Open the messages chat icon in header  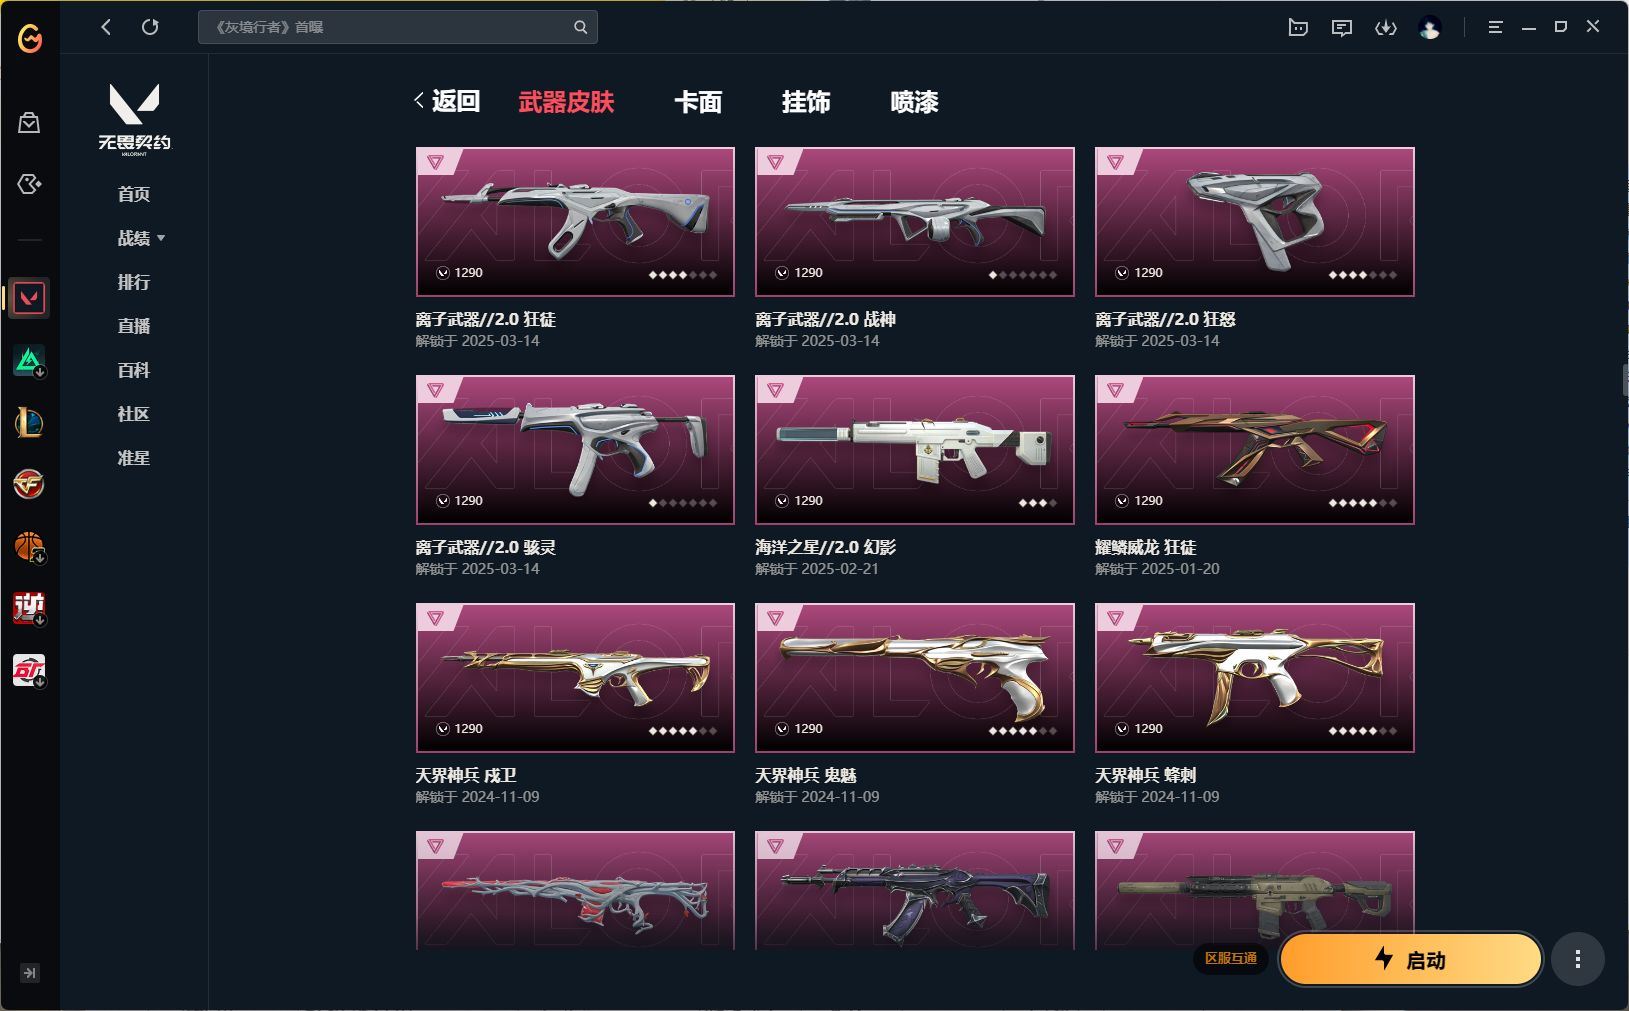[1342, 28]
